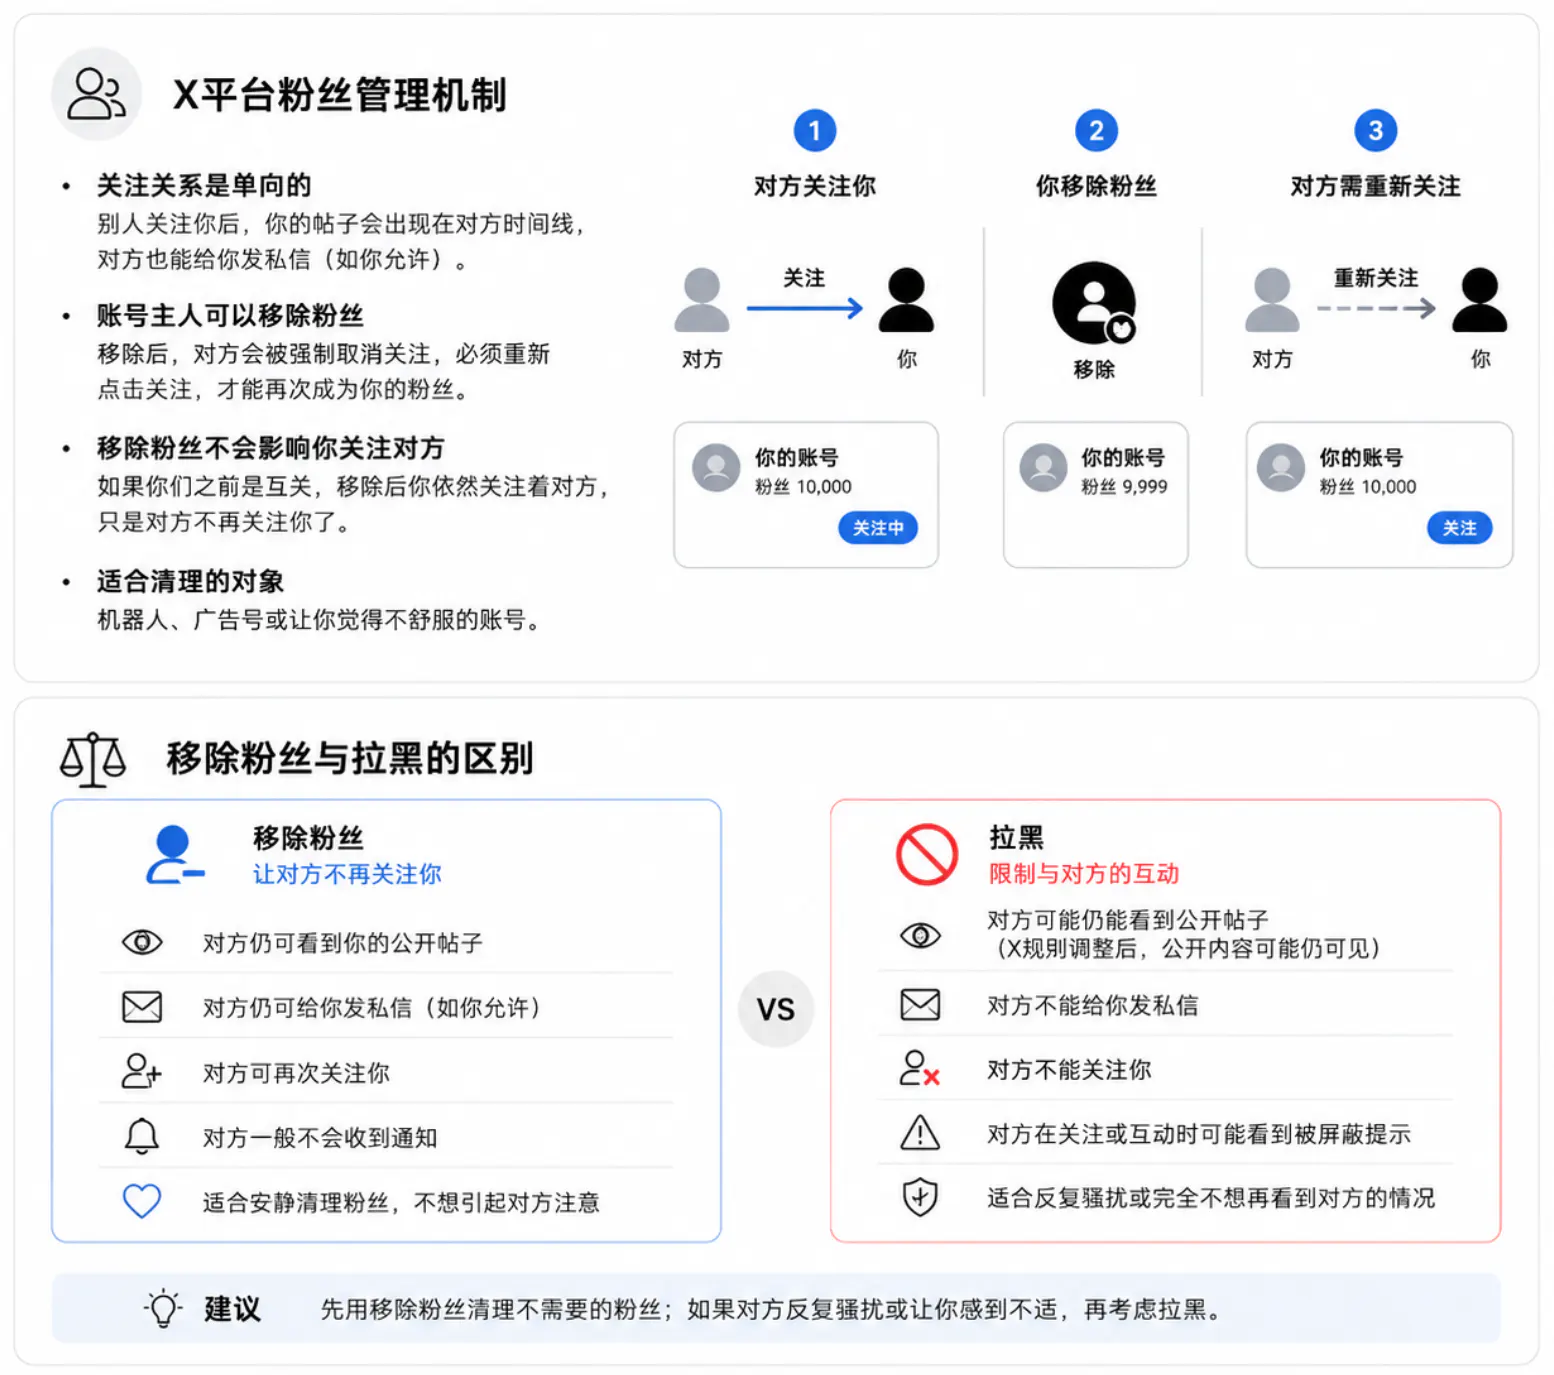
Task: Click the envelope icon beside 对方不能给你发私信
Action: click(x=920, y=1004)
